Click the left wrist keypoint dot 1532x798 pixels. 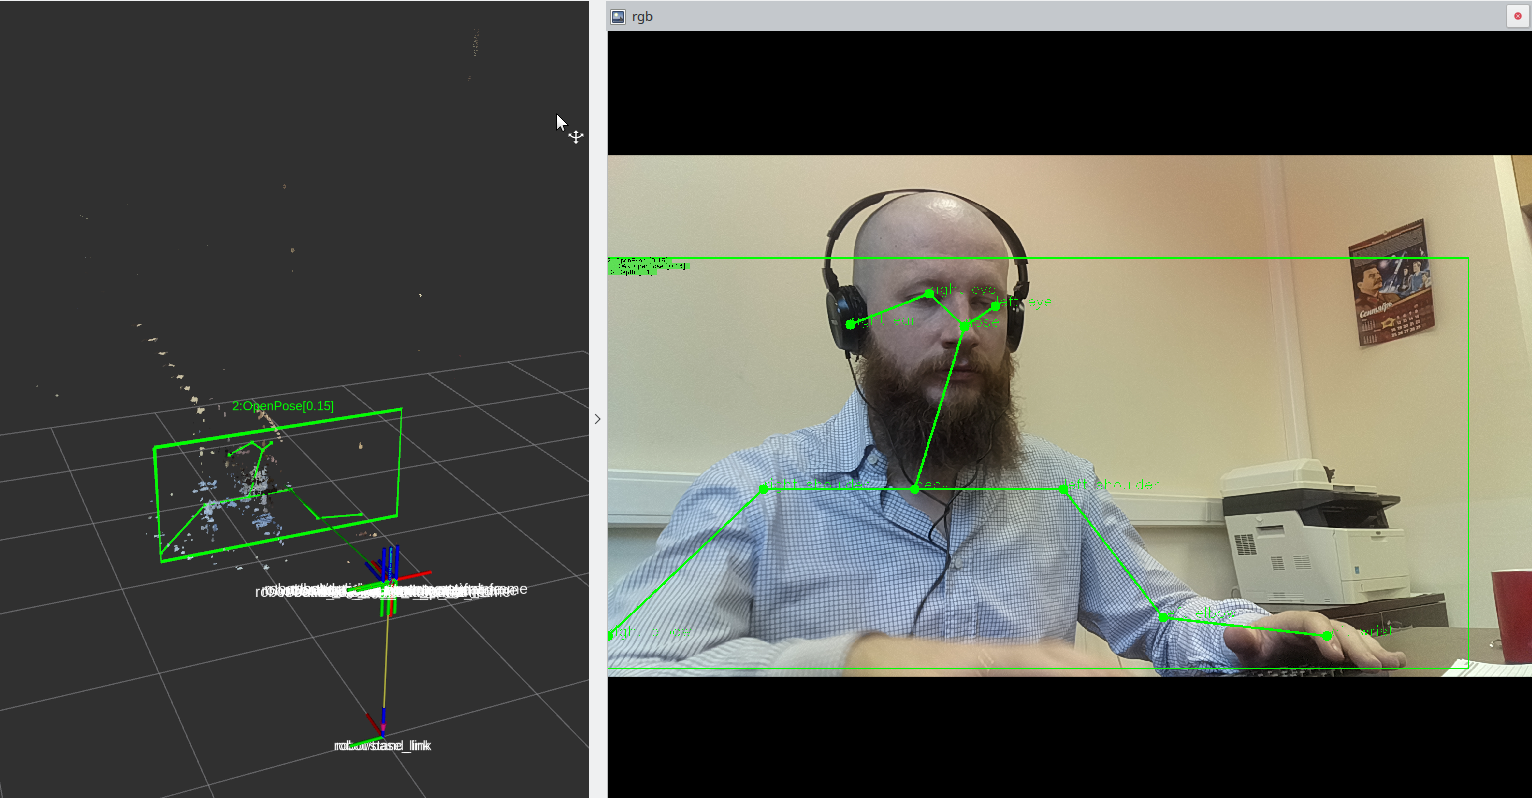point(1326,635)
